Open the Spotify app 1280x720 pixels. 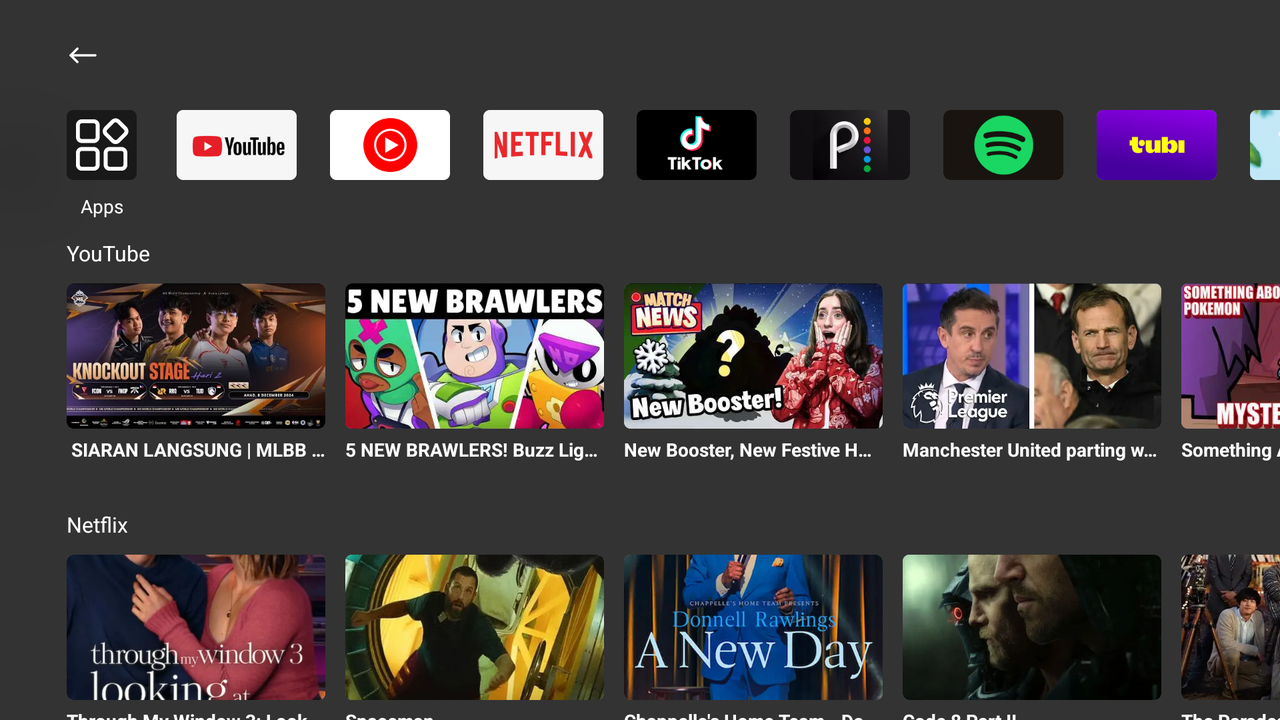[x=1003, y=146]
